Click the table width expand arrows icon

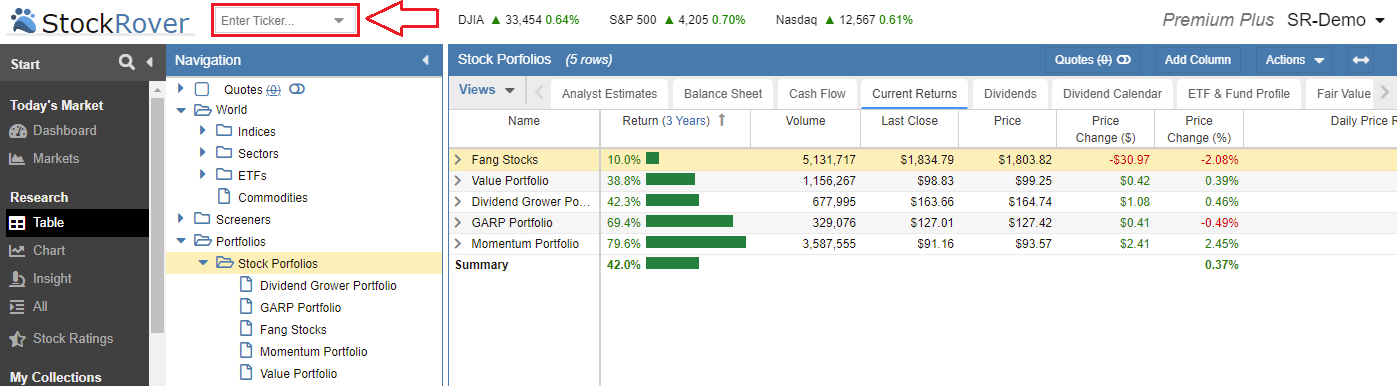pos(1361,60)
